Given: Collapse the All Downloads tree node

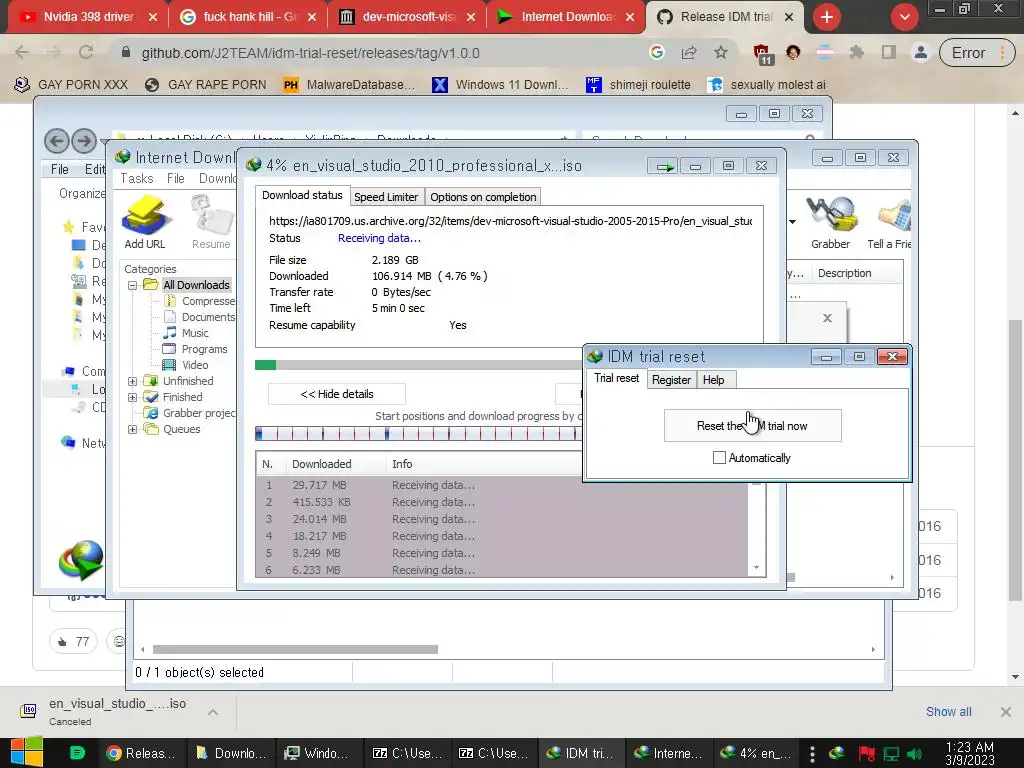Looking at the screenshot, I should coord(133,285).
